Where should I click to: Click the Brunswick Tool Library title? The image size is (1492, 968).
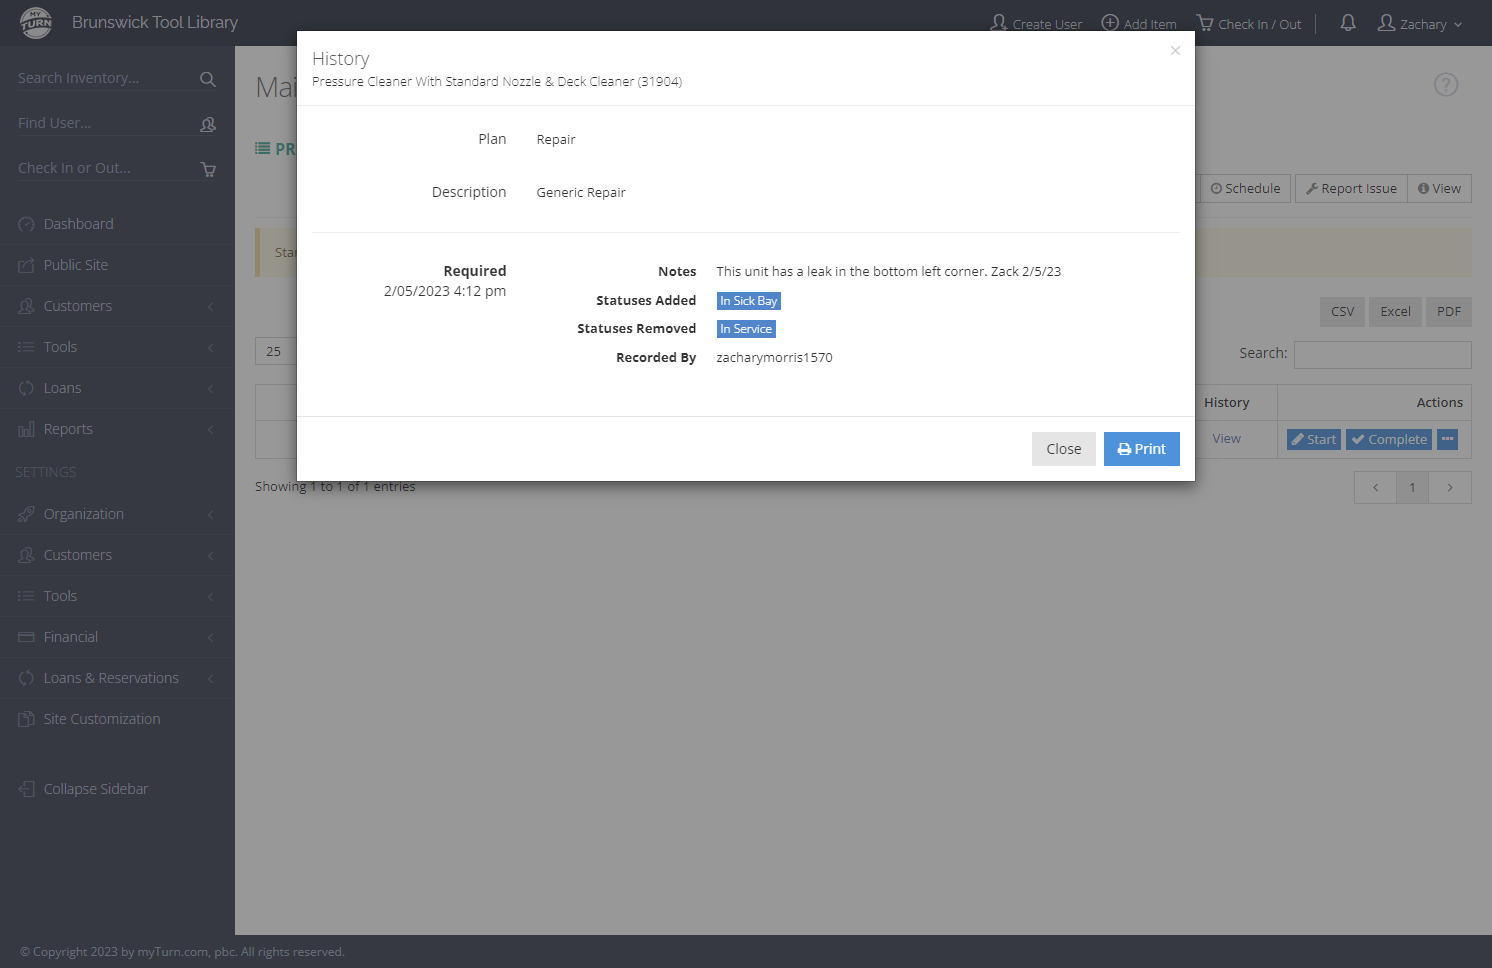(x=155, y=22)
